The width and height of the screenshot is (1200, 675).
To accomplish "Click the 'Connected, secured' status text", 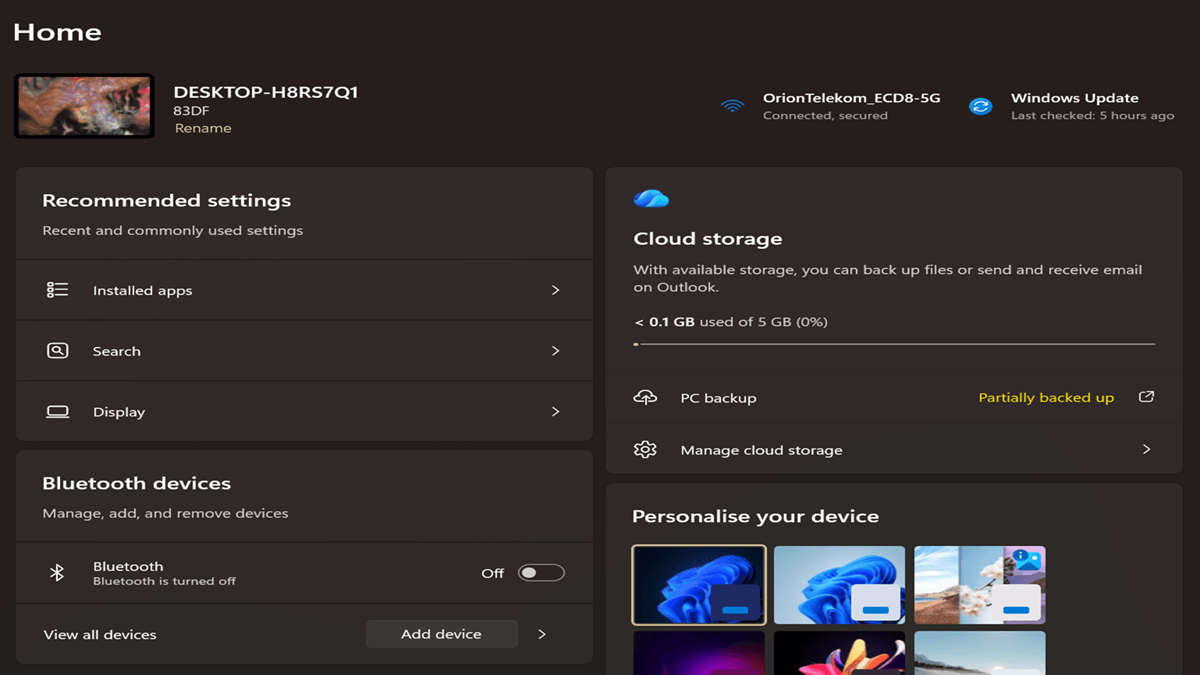I will [825, 116].
